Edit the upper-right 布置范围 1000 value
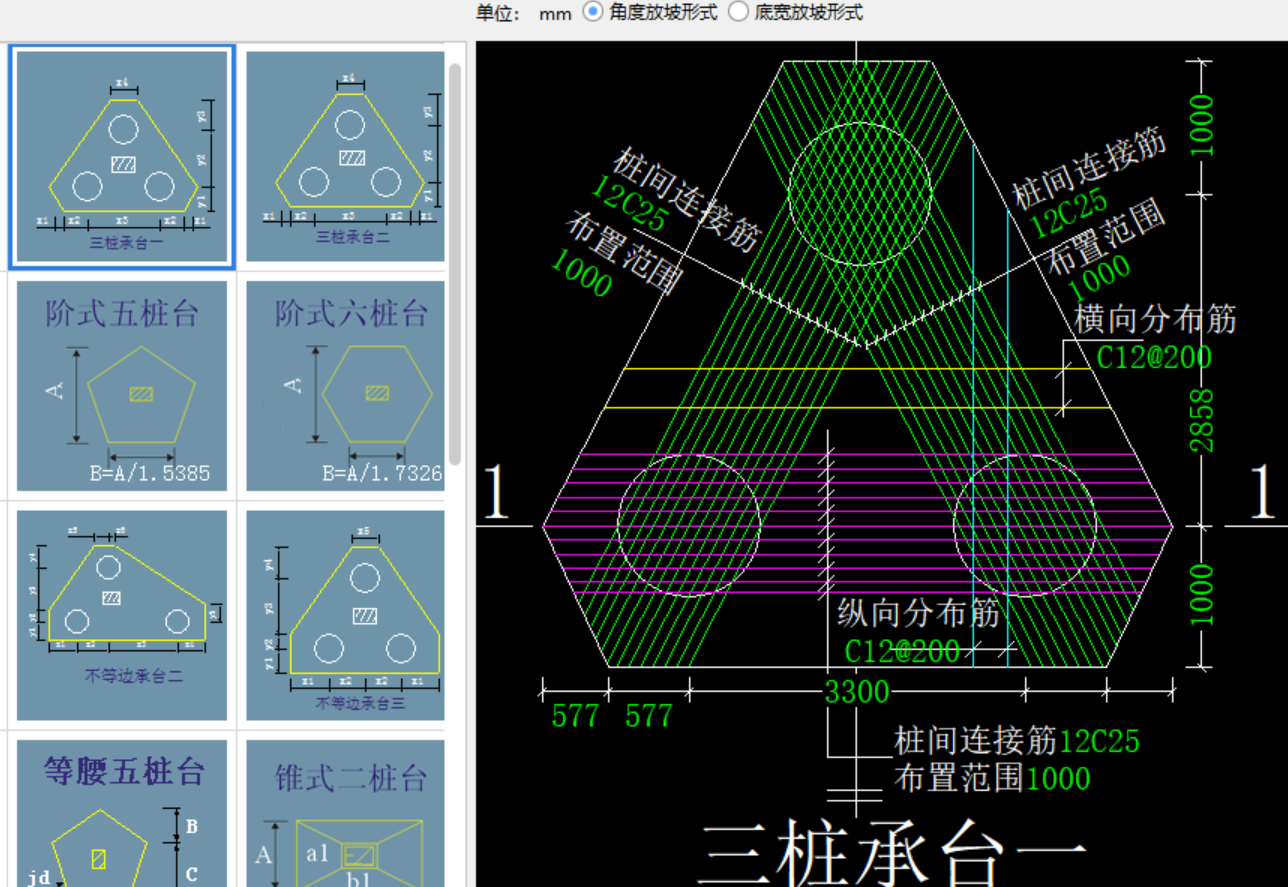1288x887 pixels. pos(1100,278)
